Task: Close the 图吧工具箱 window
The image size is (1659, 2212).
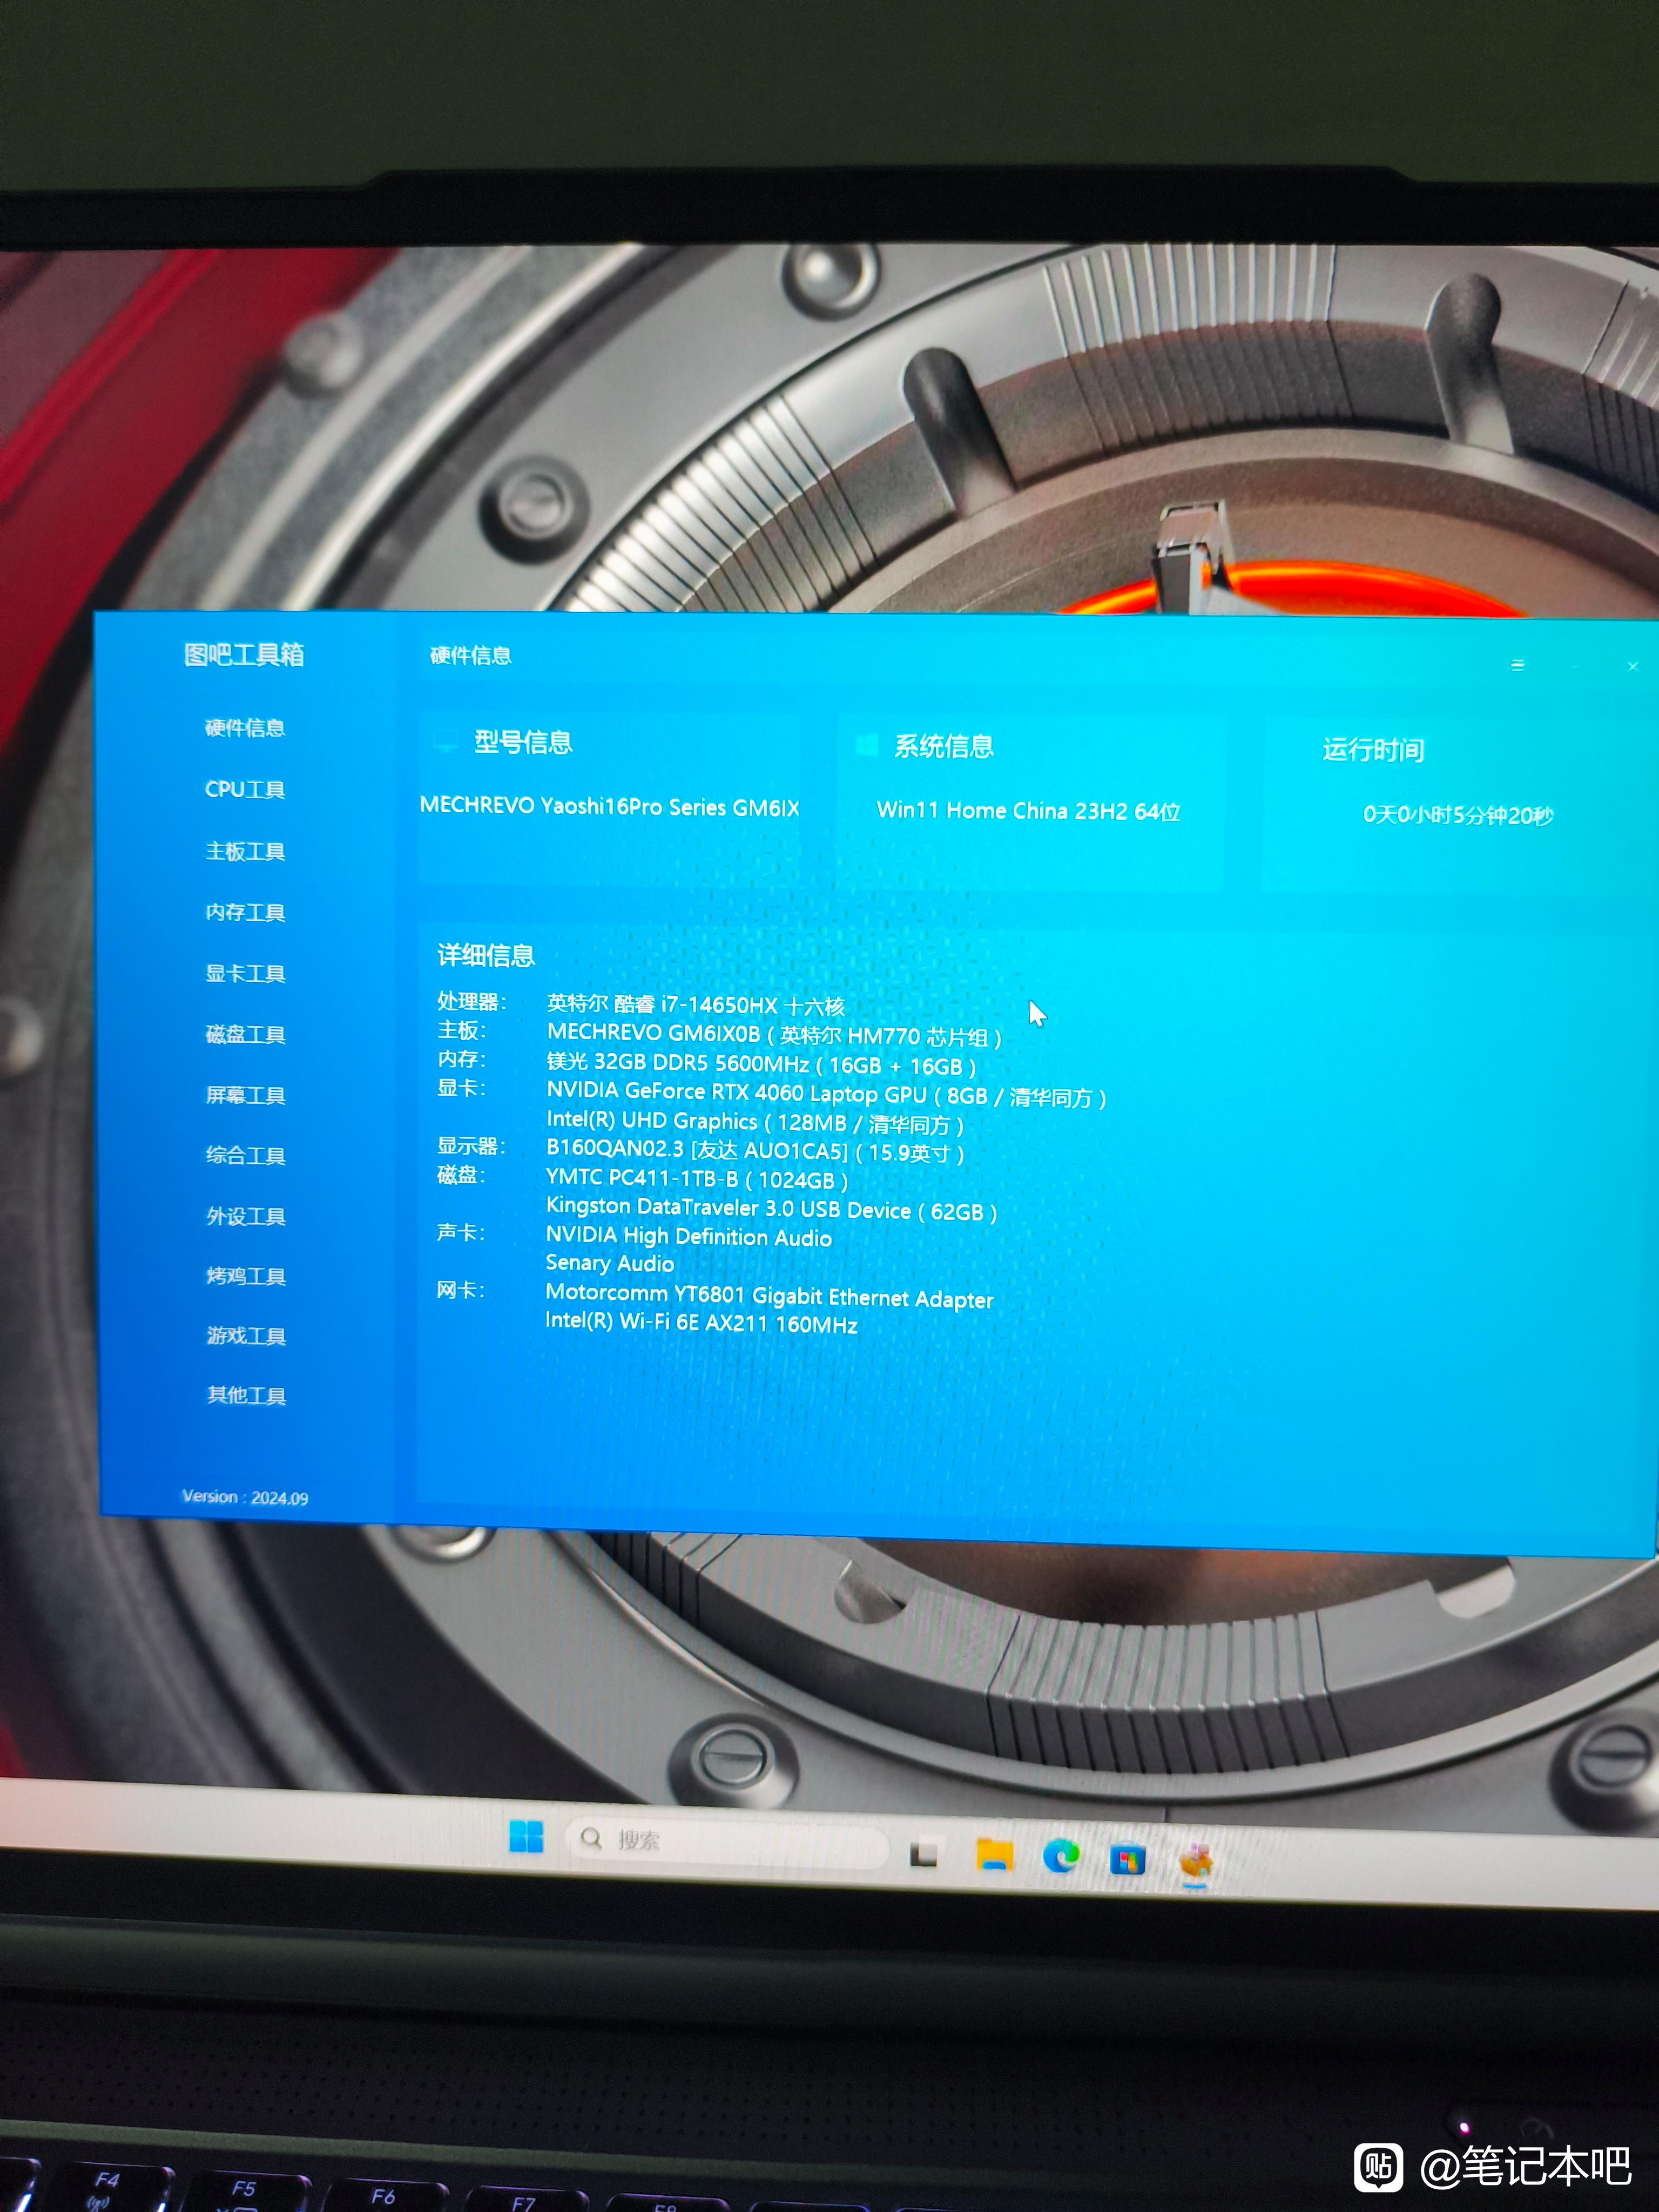Action: pos(1632,666)
